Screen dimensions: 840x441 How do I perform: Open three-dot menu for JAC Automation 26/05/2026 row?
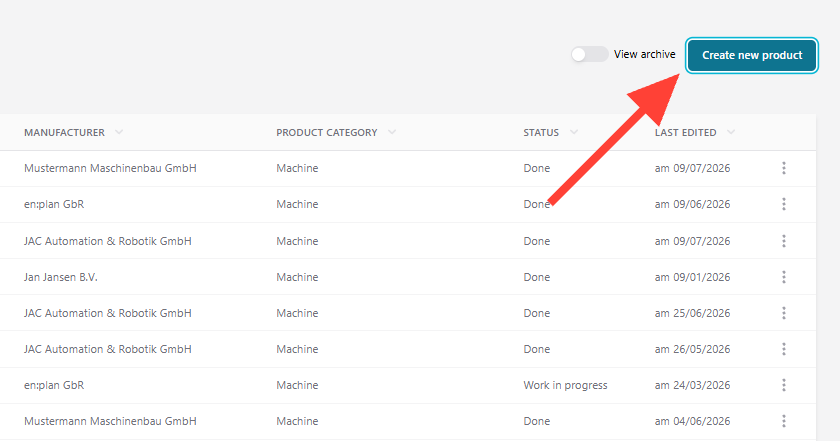point(784,349)
